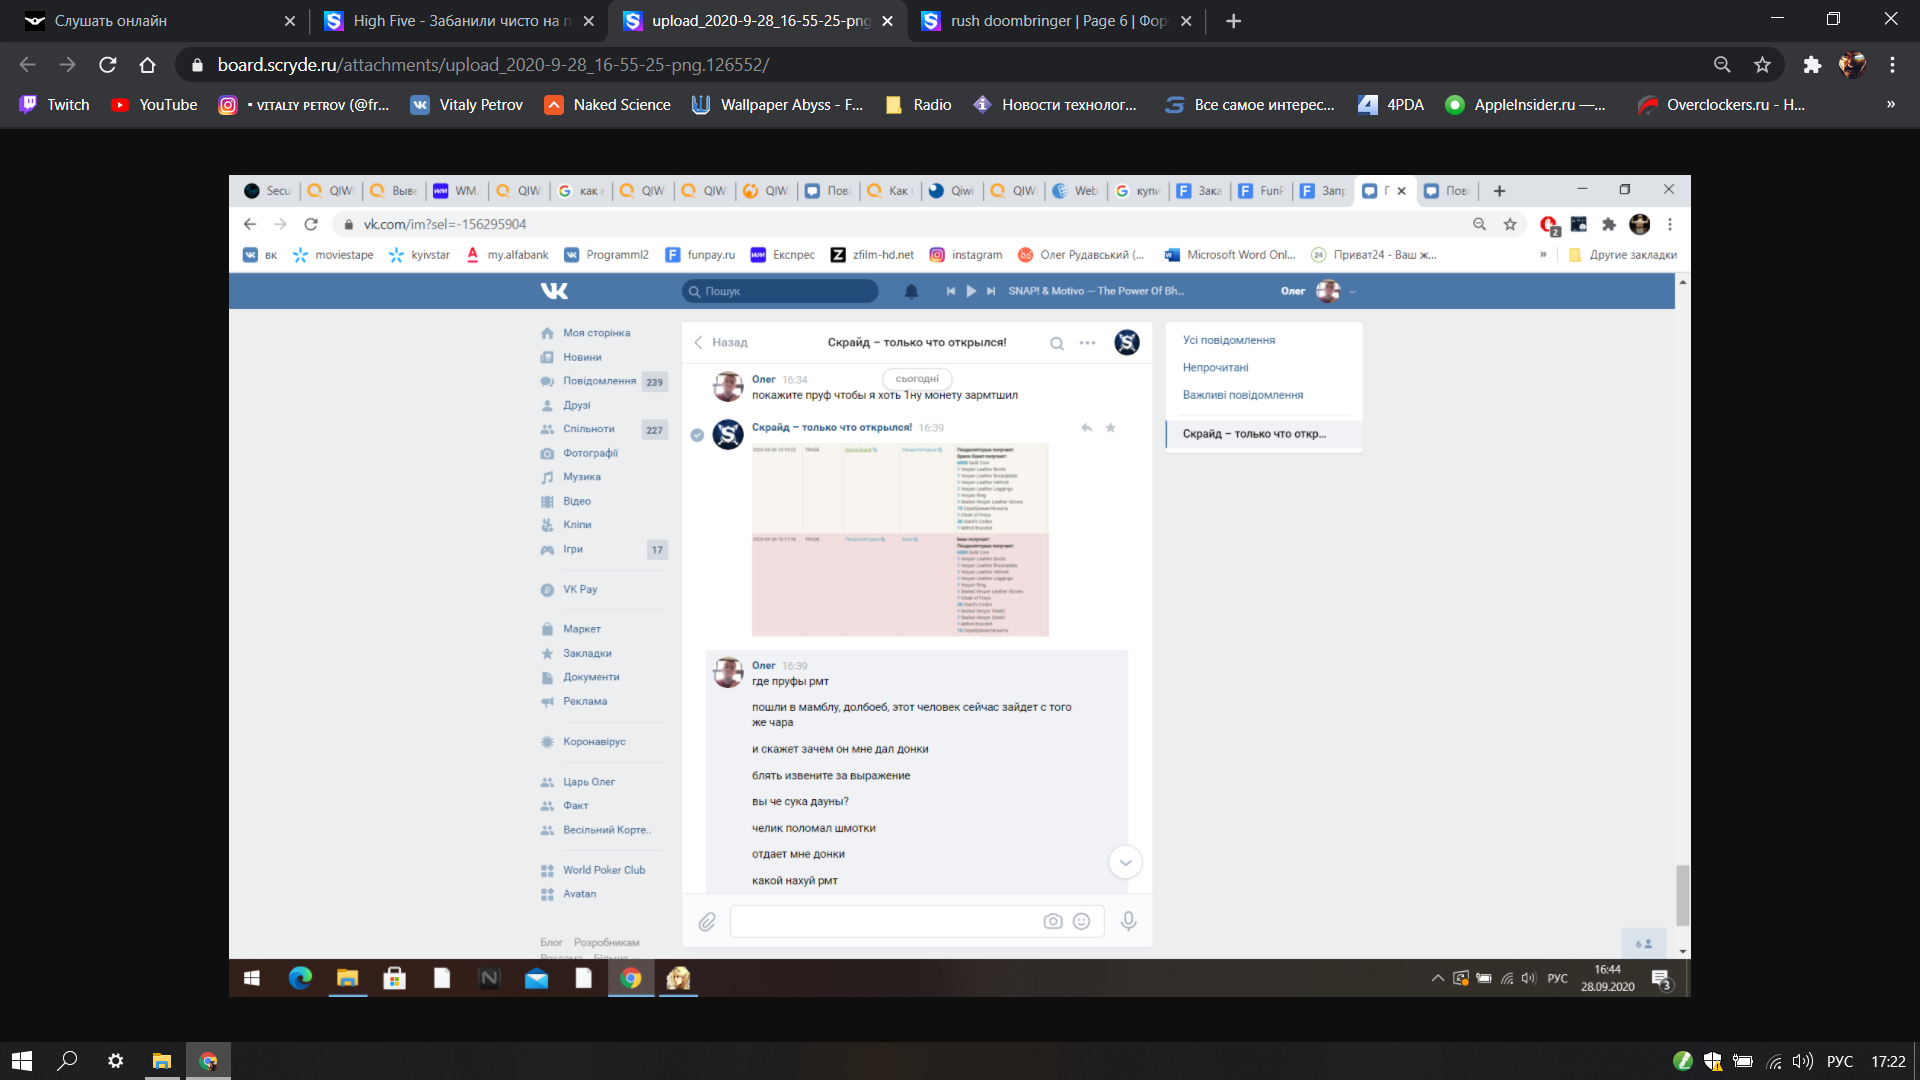The width and height of the screenshot is (1920, 1080).
Task: Open the Overclockers.ru bookmark
Action: tap(1720, 105)
